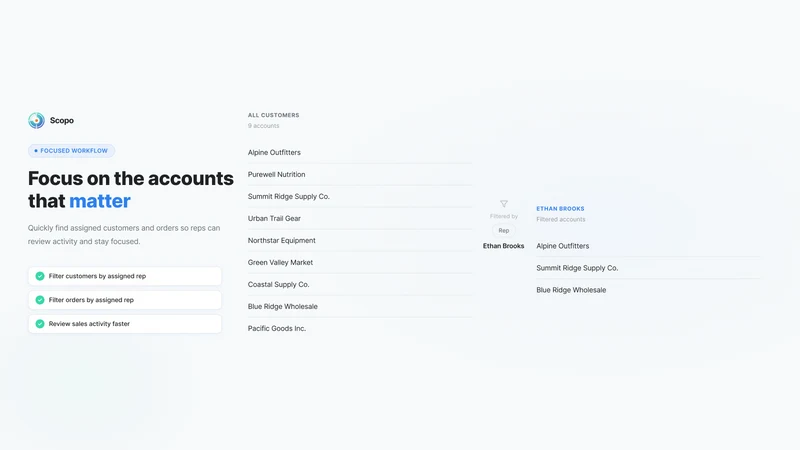800x450 pixels.
Task: Select the Focused Workflow badge
Action: (x=71, y=151)
